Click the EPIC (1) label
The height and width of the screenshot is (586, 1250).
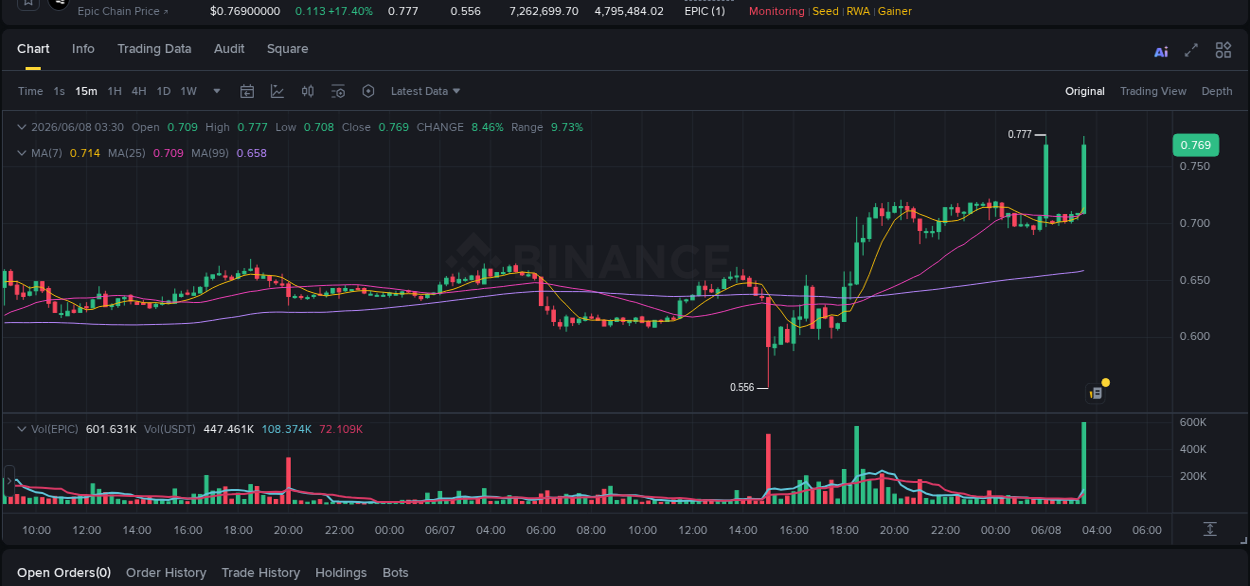pyautogui.click(x=704, y=11)
